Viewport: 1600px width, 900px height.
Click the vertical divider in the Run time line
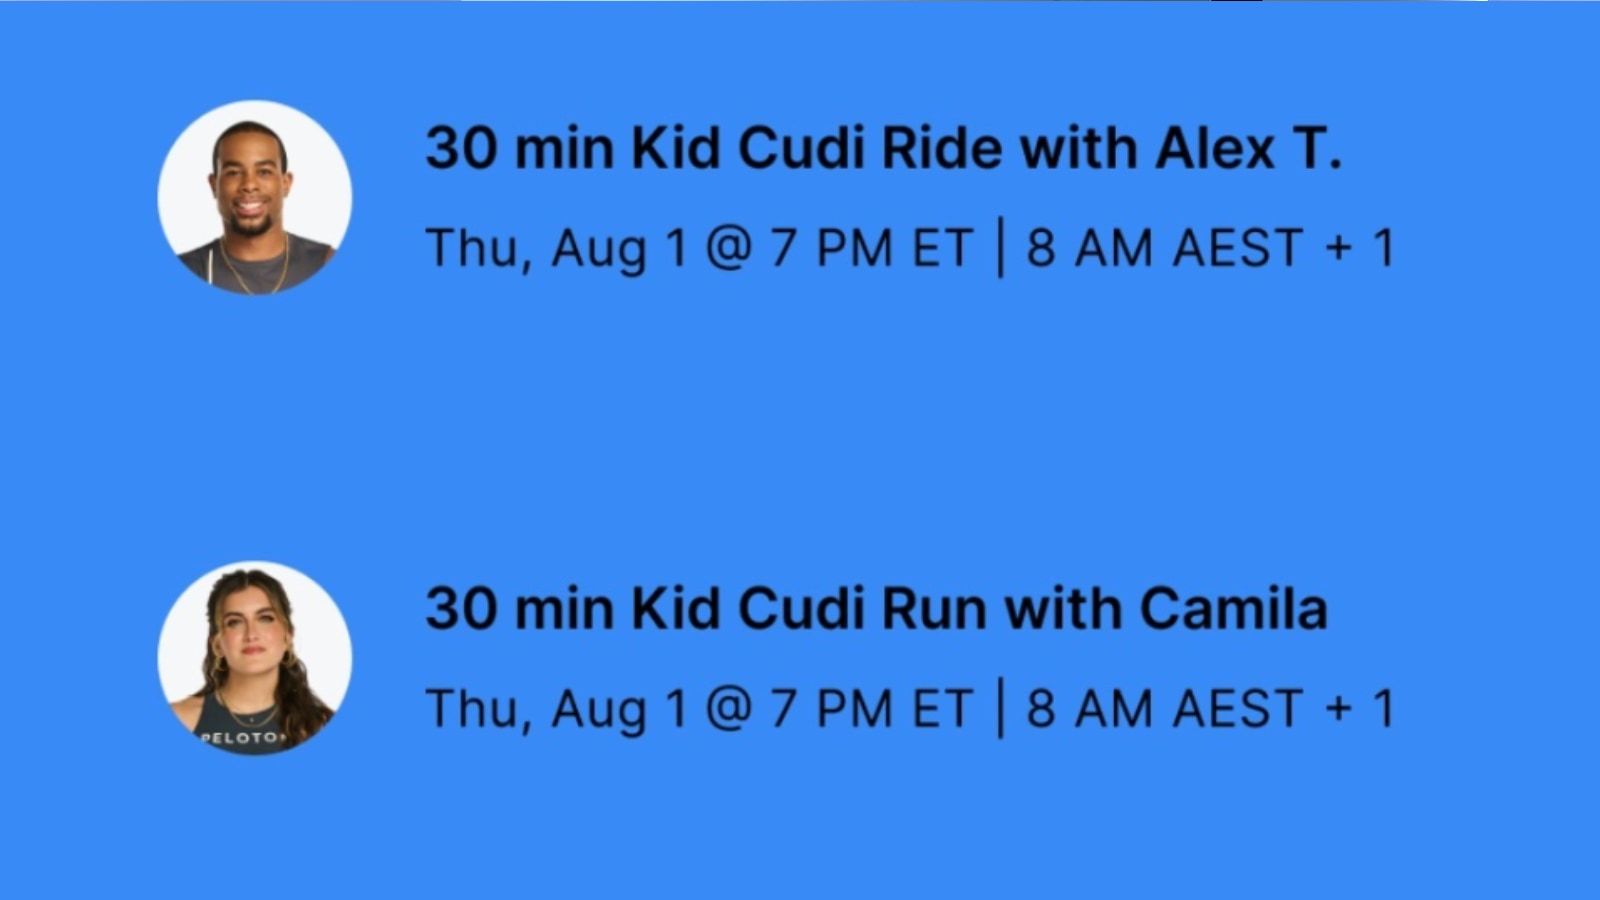click(1001, 708)
